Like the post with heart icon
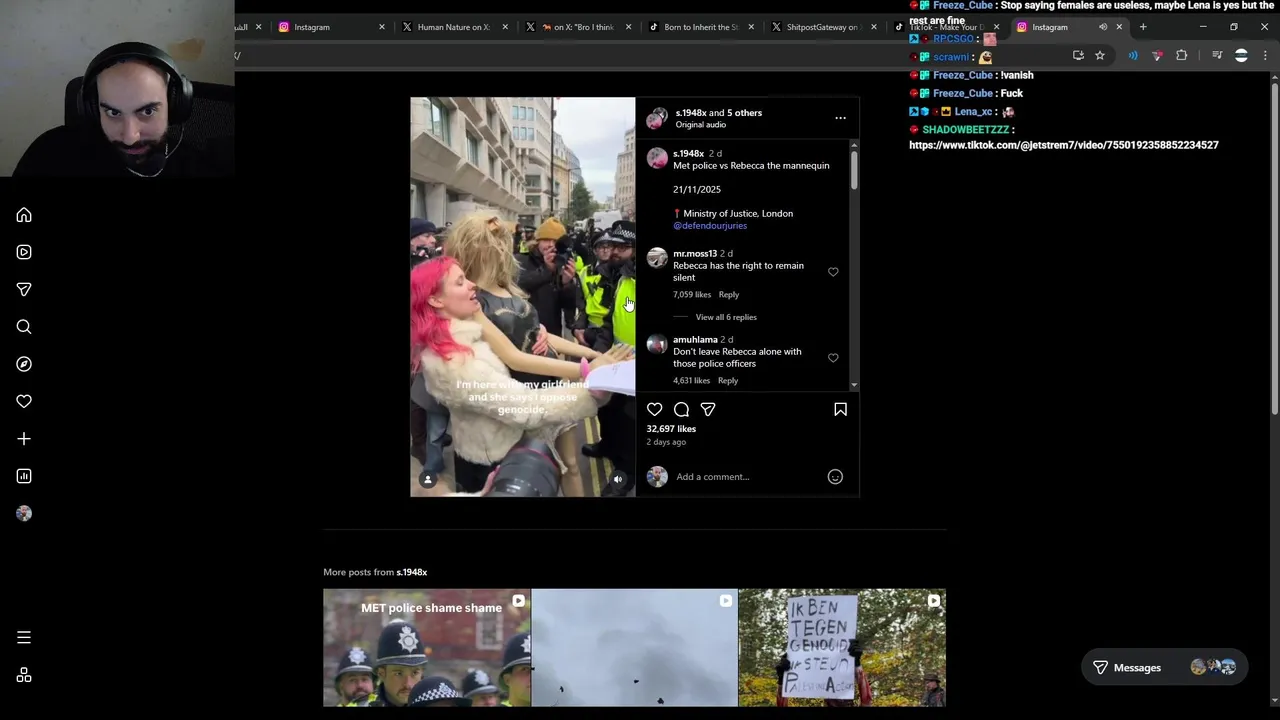The width and height of the screenshot is (1280, 720). click(655, 409)
